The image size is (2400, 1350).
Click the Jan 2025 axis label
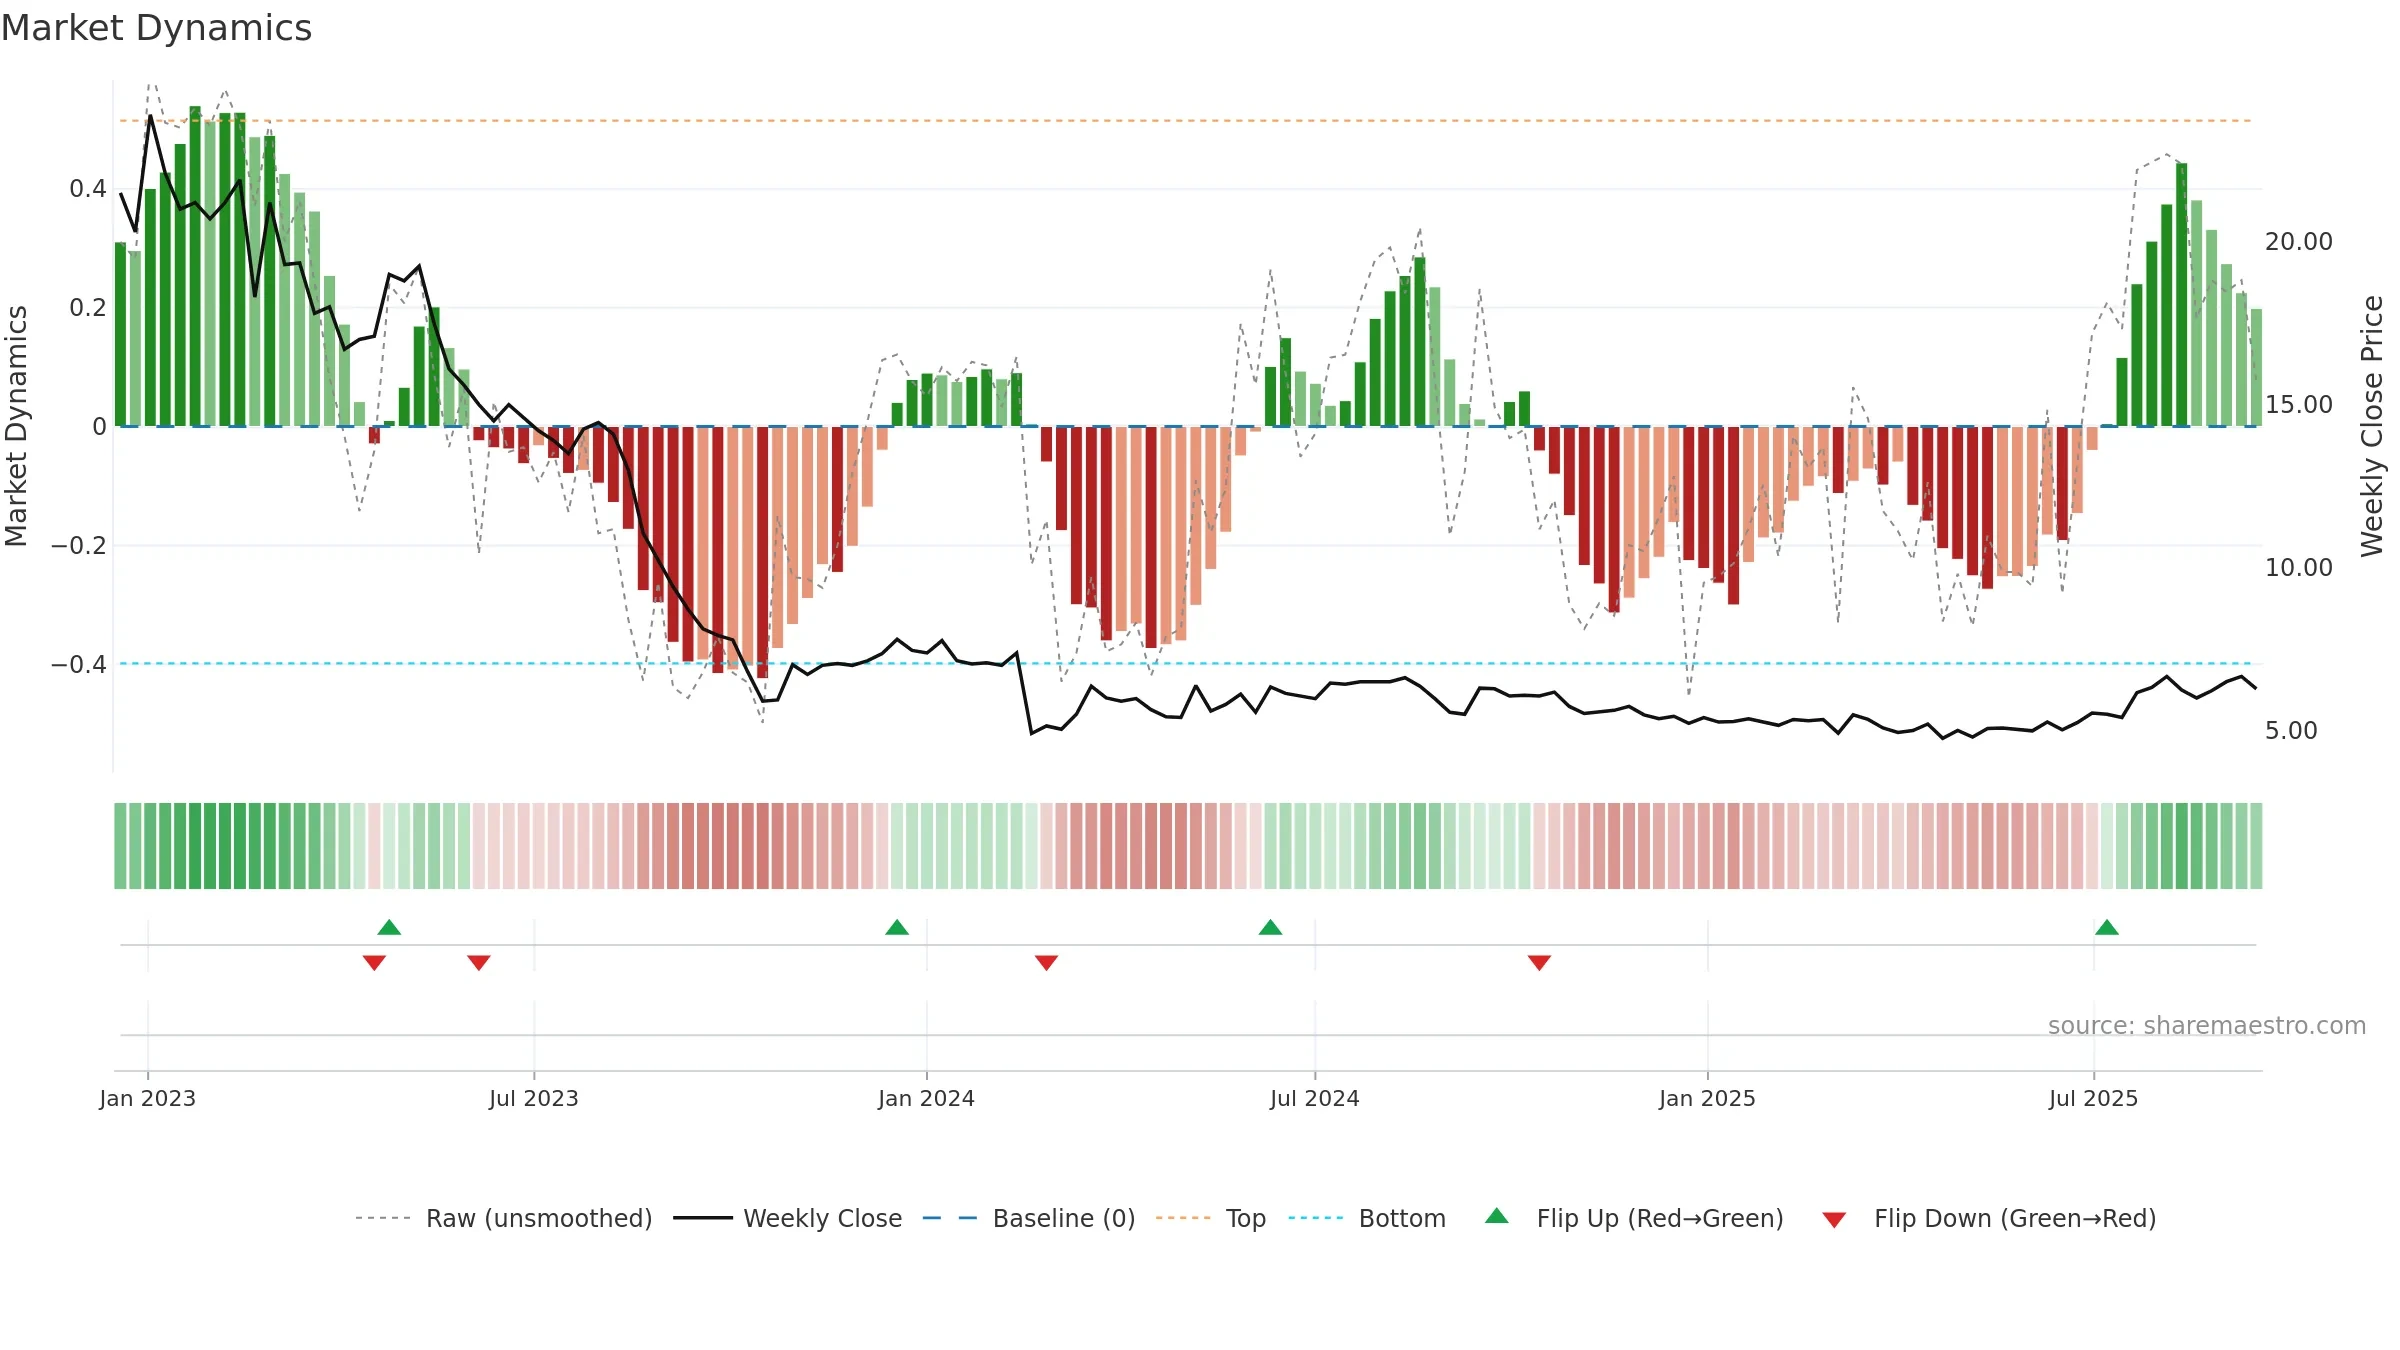(1707, 1098)
